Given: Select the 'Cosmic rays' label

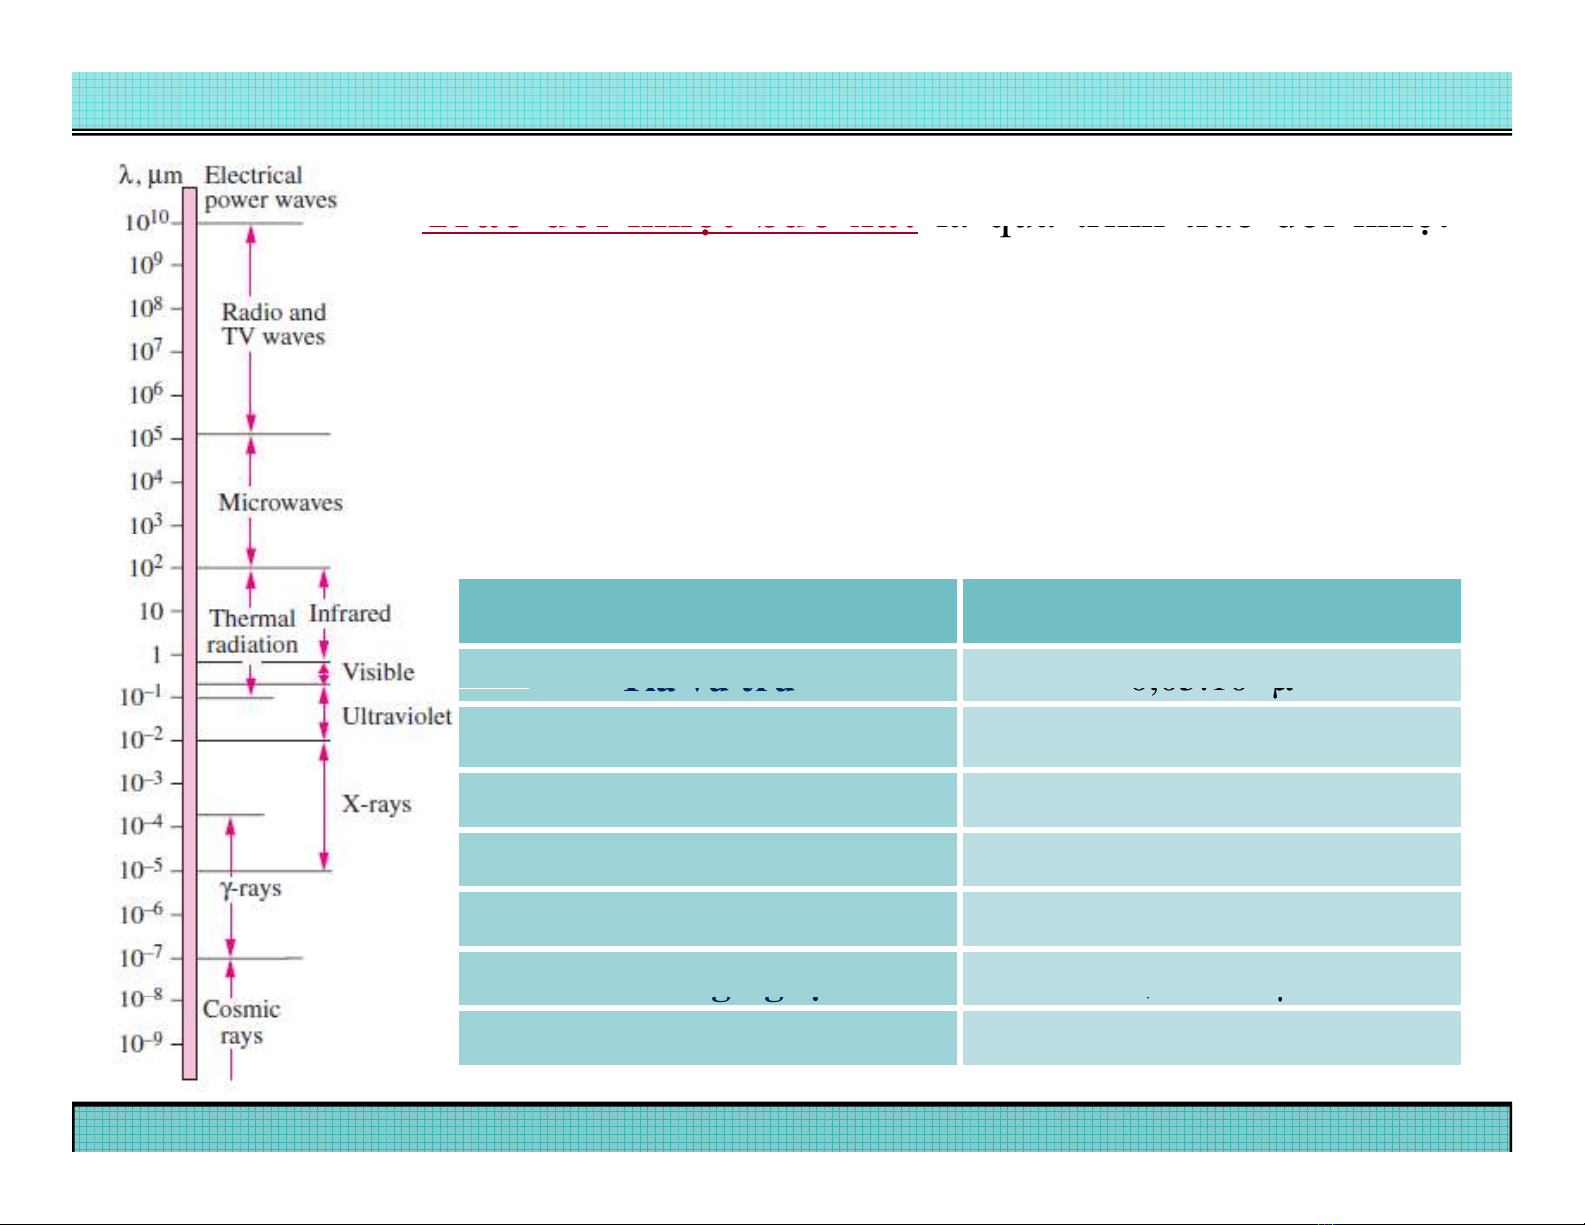Looking at the screenshot, I should pos(241,1022).
